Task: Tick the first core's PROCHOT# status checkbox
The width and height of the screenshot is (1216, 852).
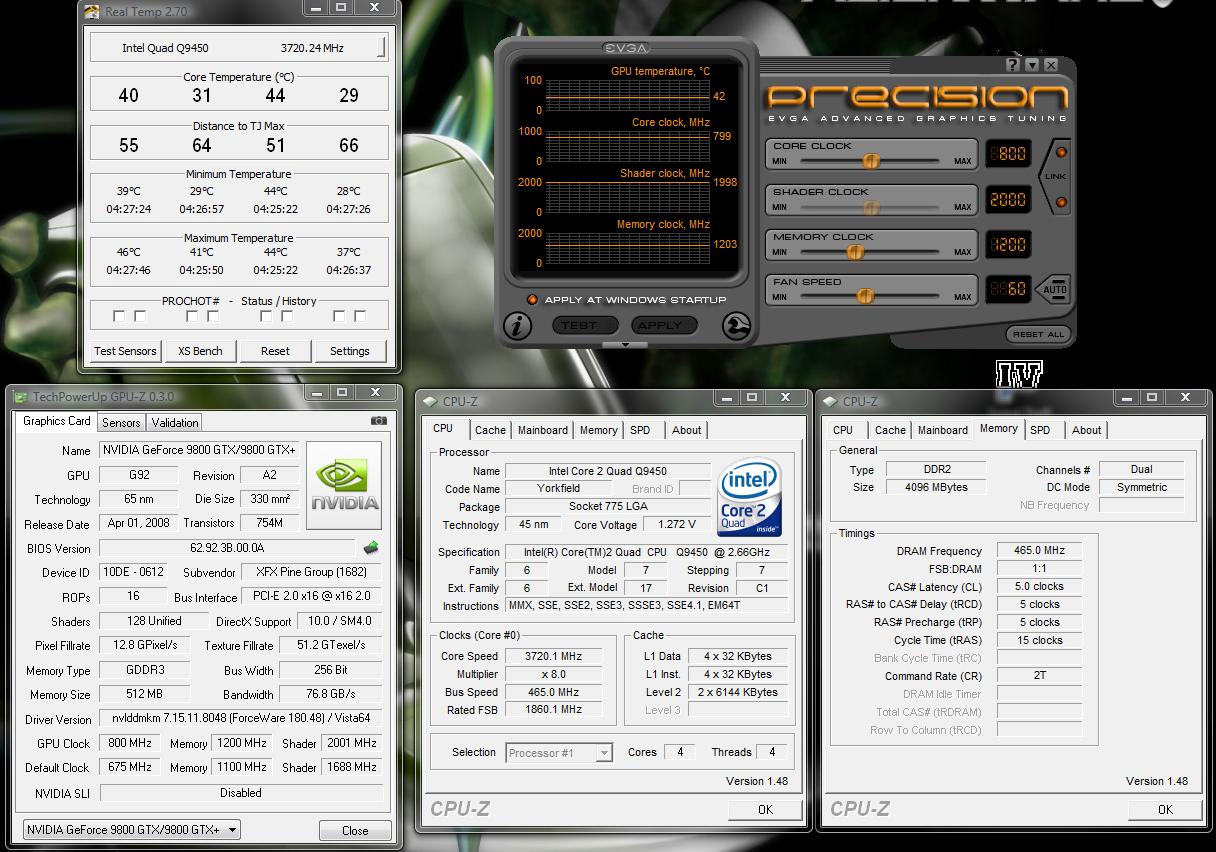Action: click(119, 316)
